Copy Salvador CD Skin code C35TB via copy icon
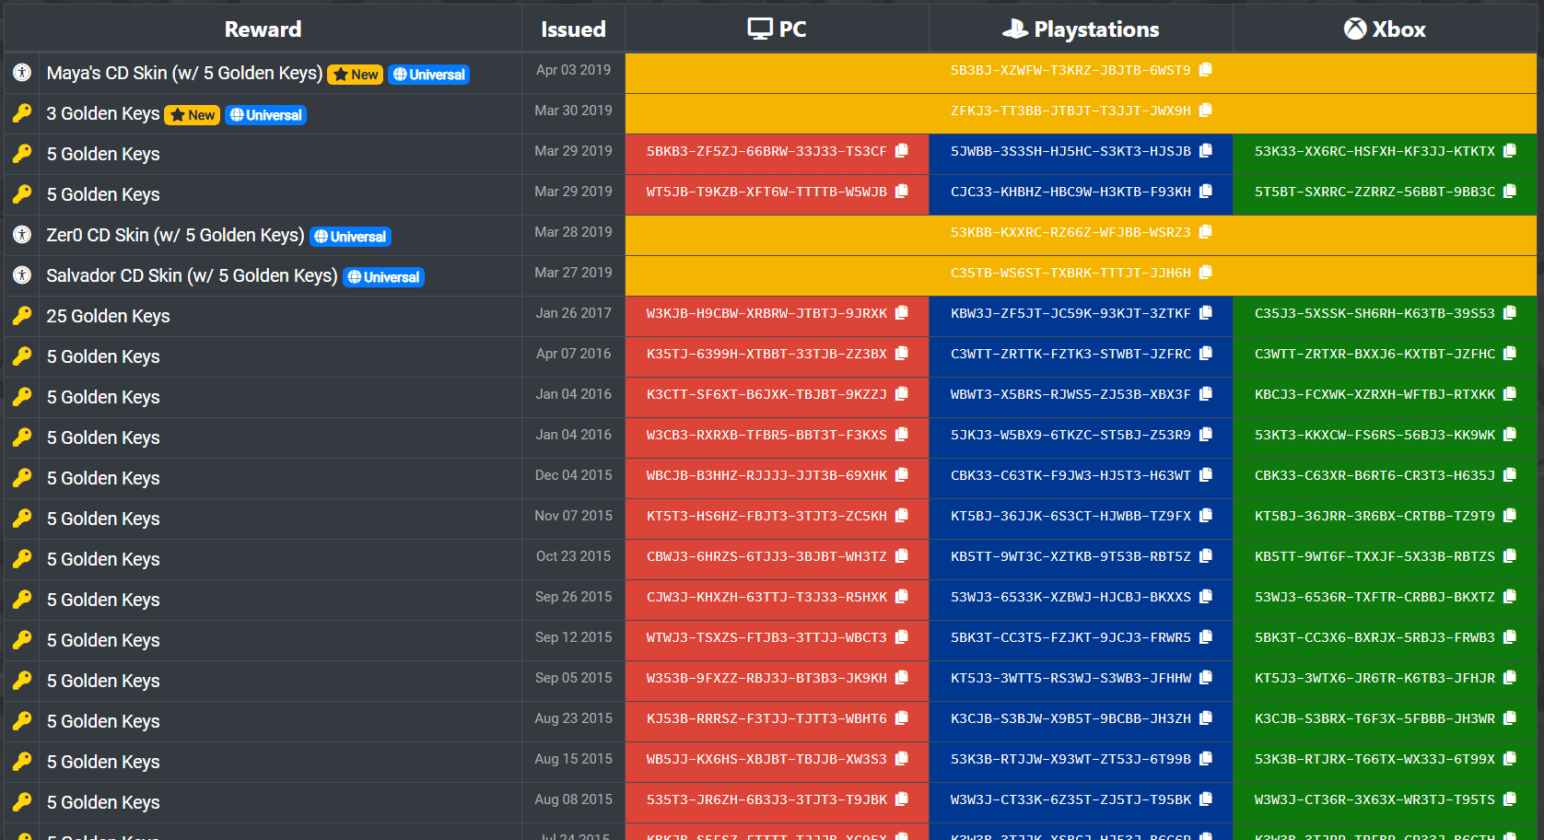Image resolution: width=1544 pixels, height=840 pixels. click(1206, 272)
